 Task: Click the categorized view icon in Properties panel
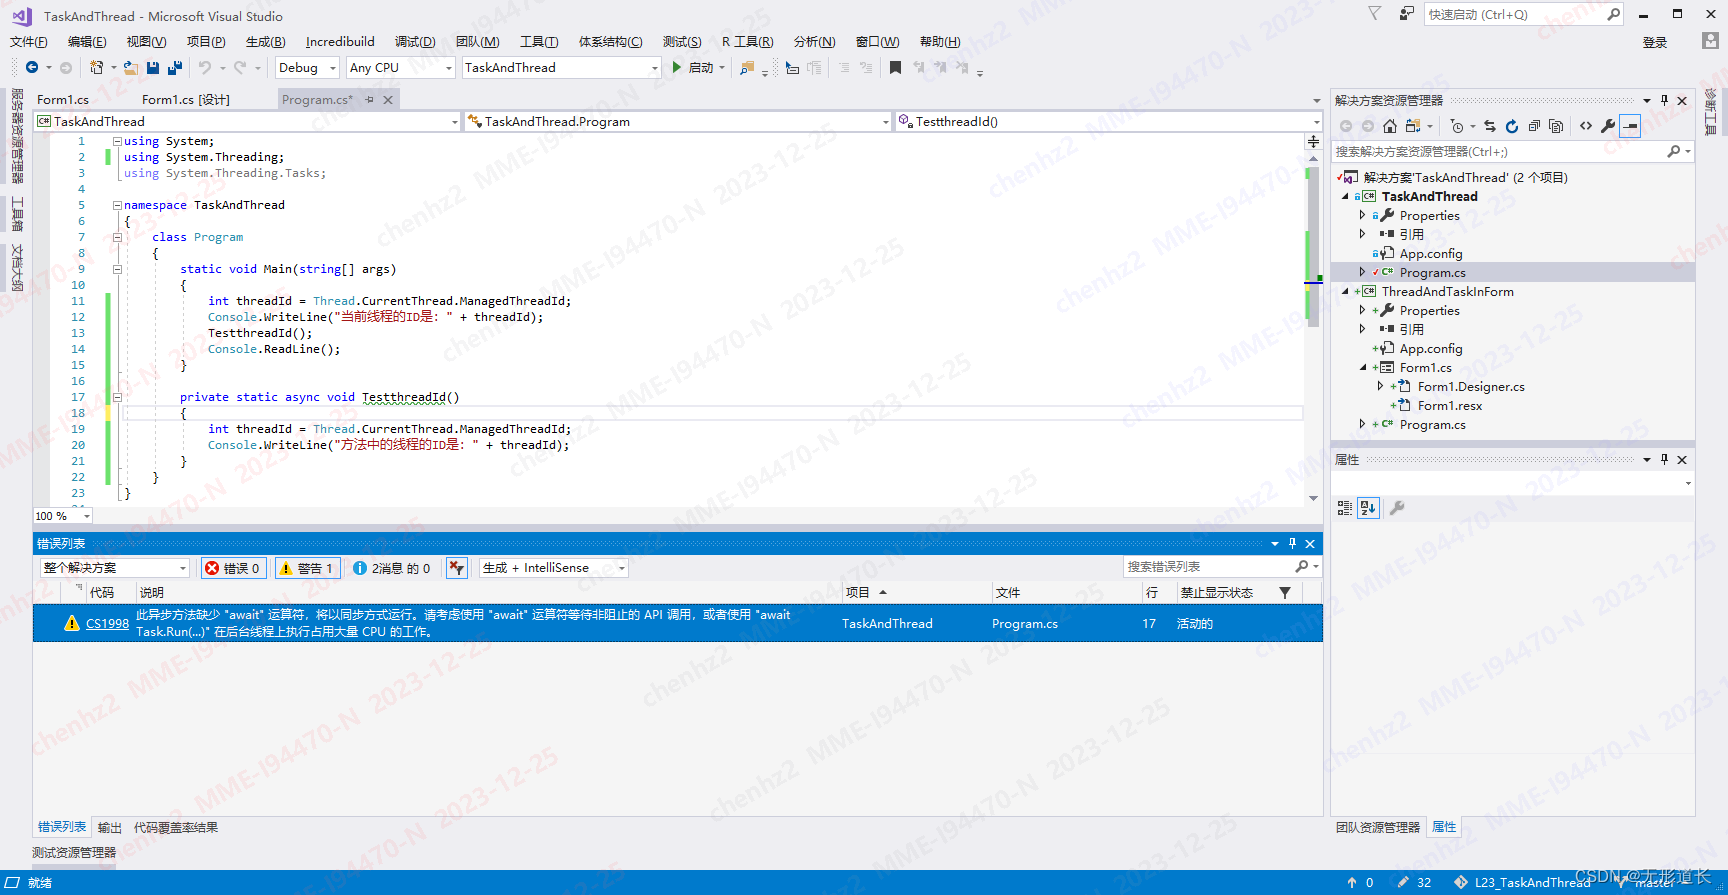1345,508
